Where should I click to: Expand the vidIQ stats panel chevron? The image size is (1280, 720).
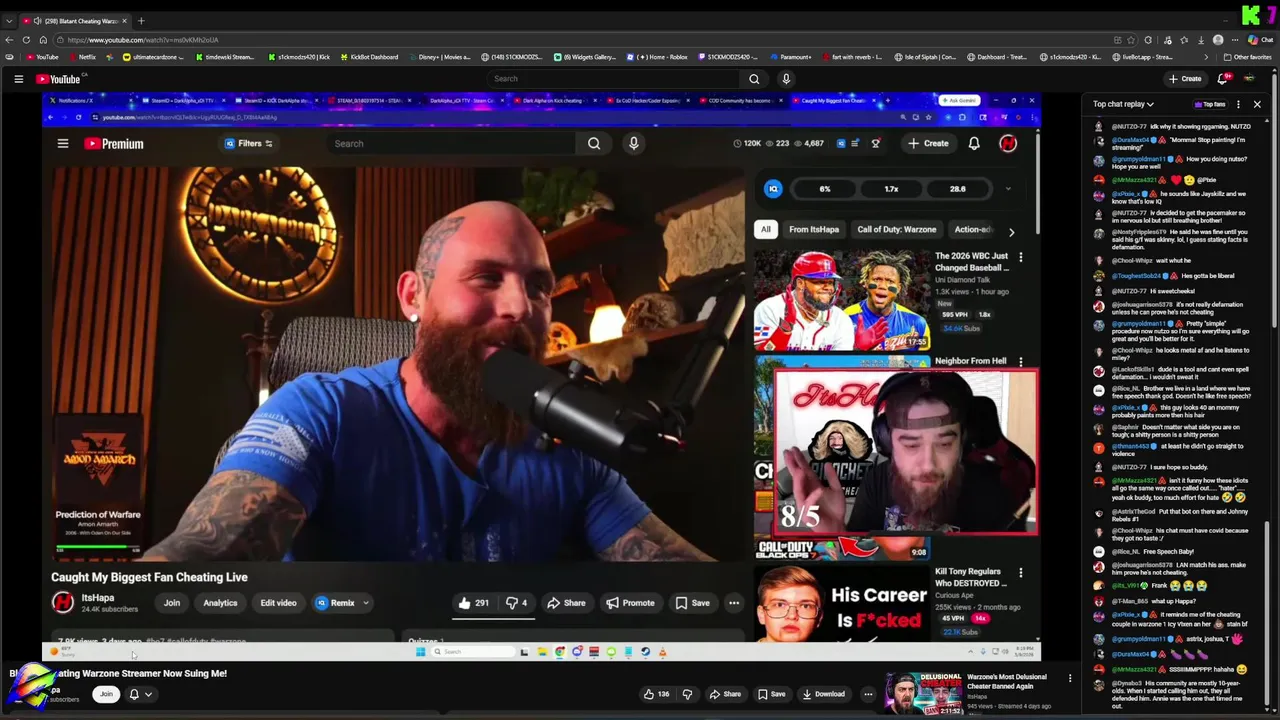tap(1007, 189)
